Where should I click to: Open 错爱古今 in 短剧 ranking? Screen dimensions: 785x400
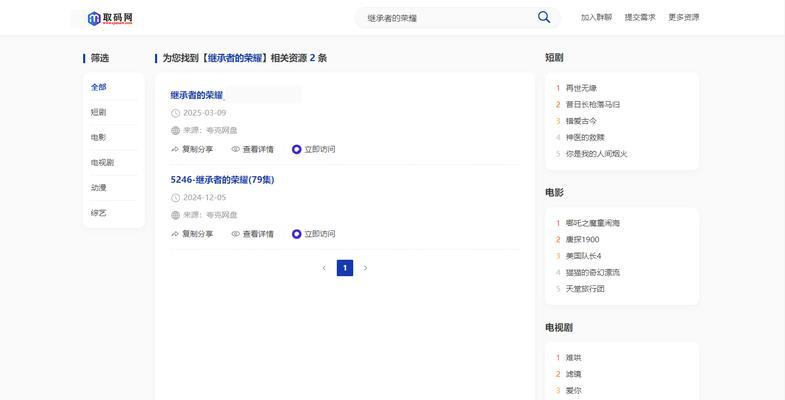click(581, 121)
